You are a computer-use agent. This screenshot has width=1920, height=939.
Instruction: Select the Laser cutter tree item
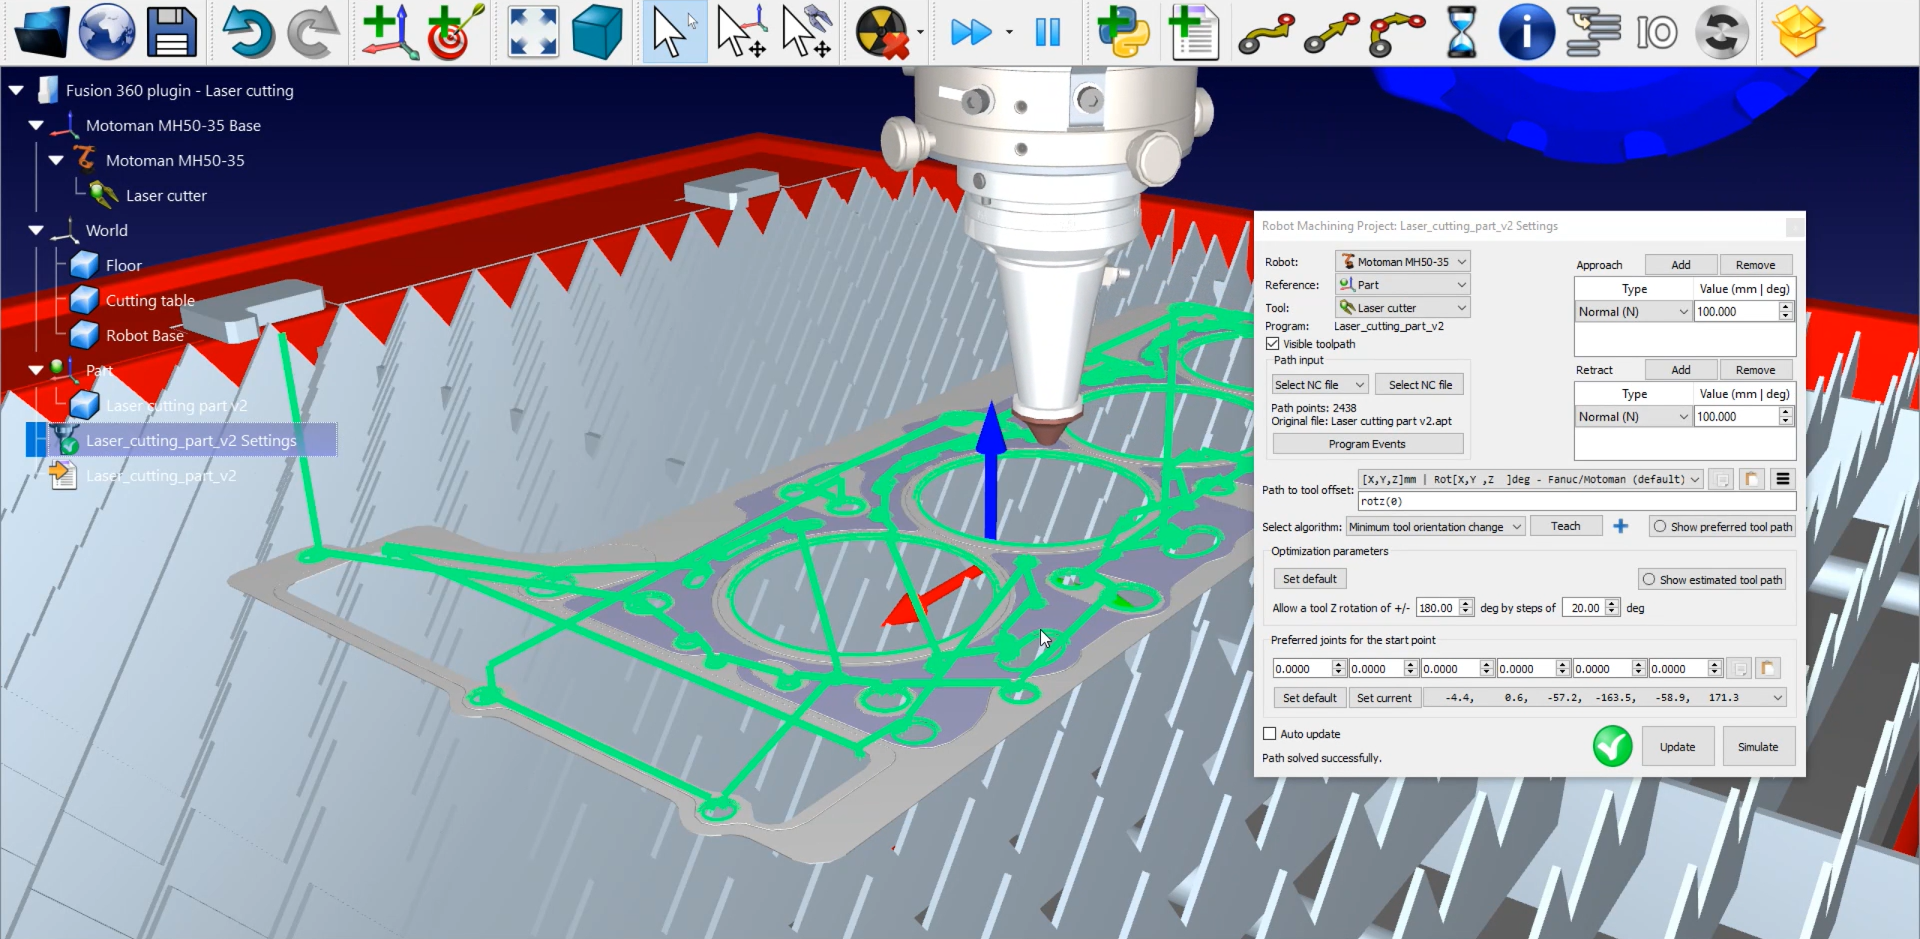tap(166, 195)
